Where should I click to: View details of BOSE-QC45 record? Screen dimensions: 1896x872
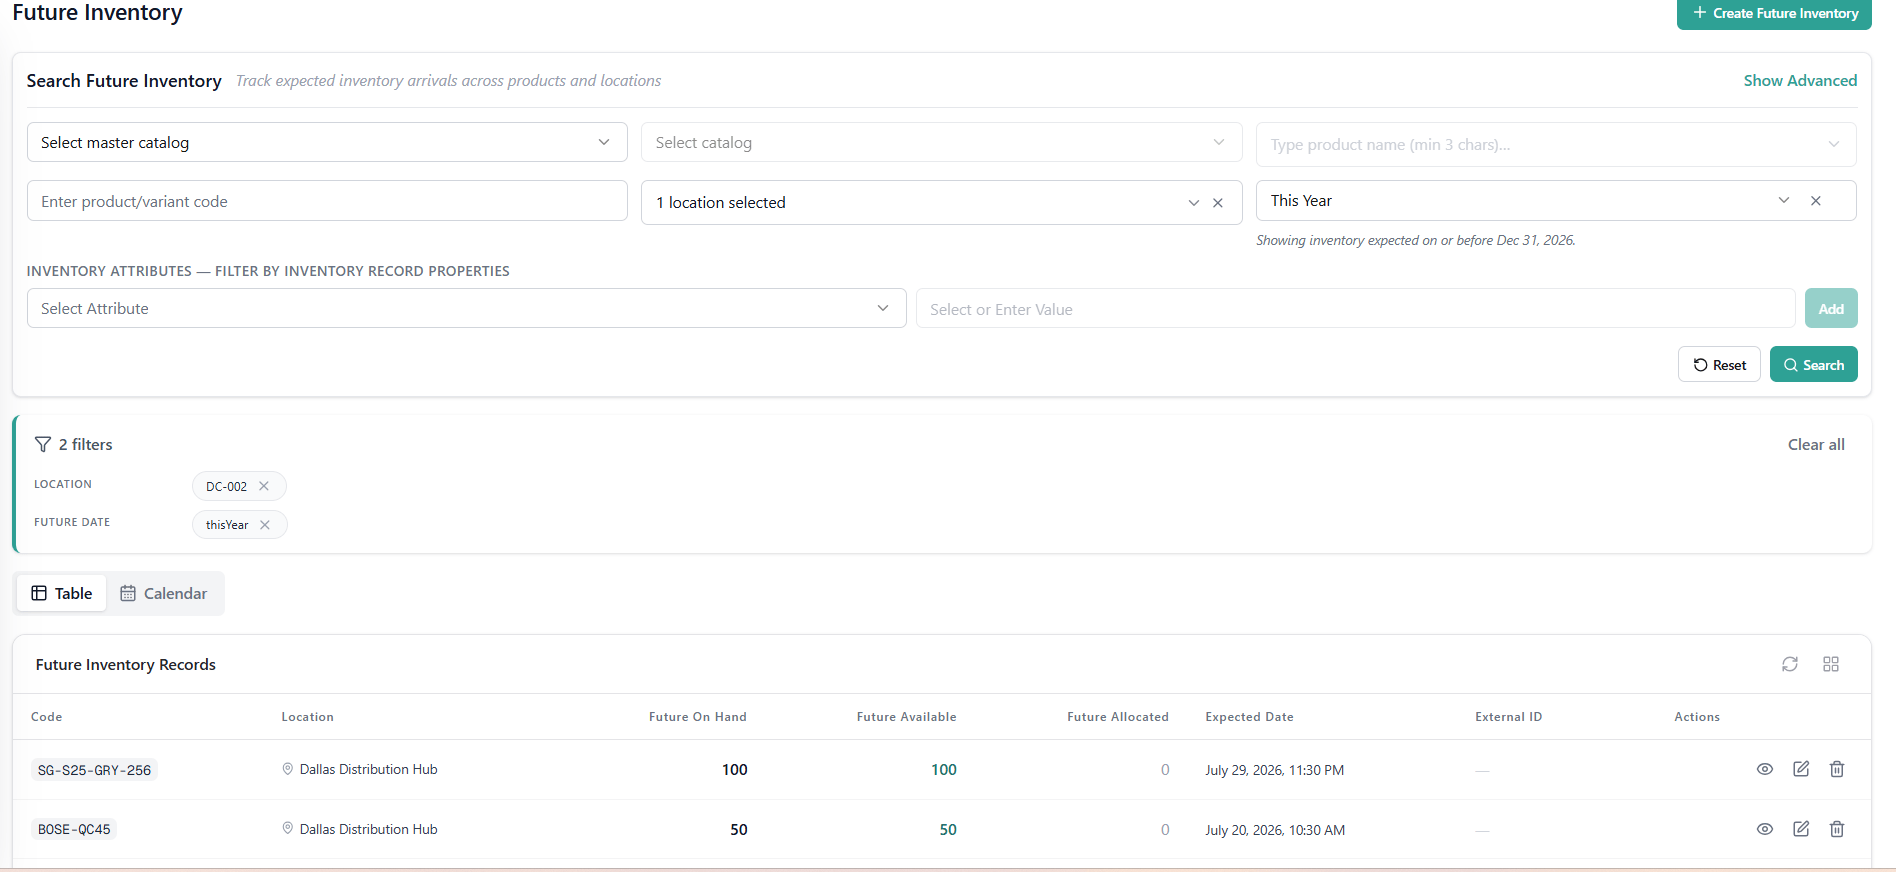pos(1765,829)
